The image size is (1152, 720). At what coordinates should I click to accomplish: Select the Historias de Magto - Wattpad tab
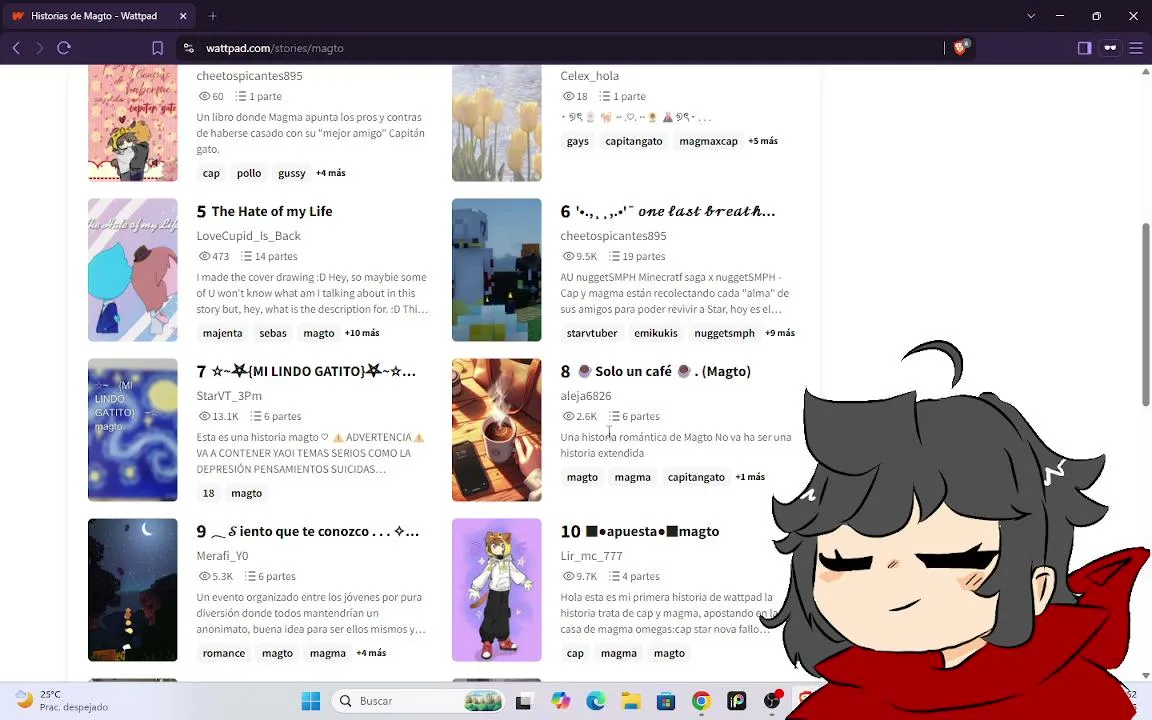pyautogui.click(x=99, y=15)
